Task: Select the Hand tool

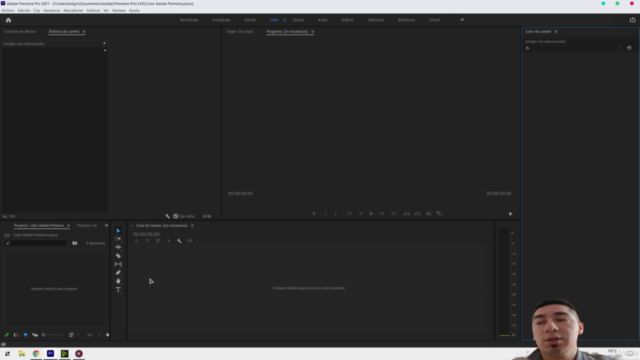Action: (118, 281)
